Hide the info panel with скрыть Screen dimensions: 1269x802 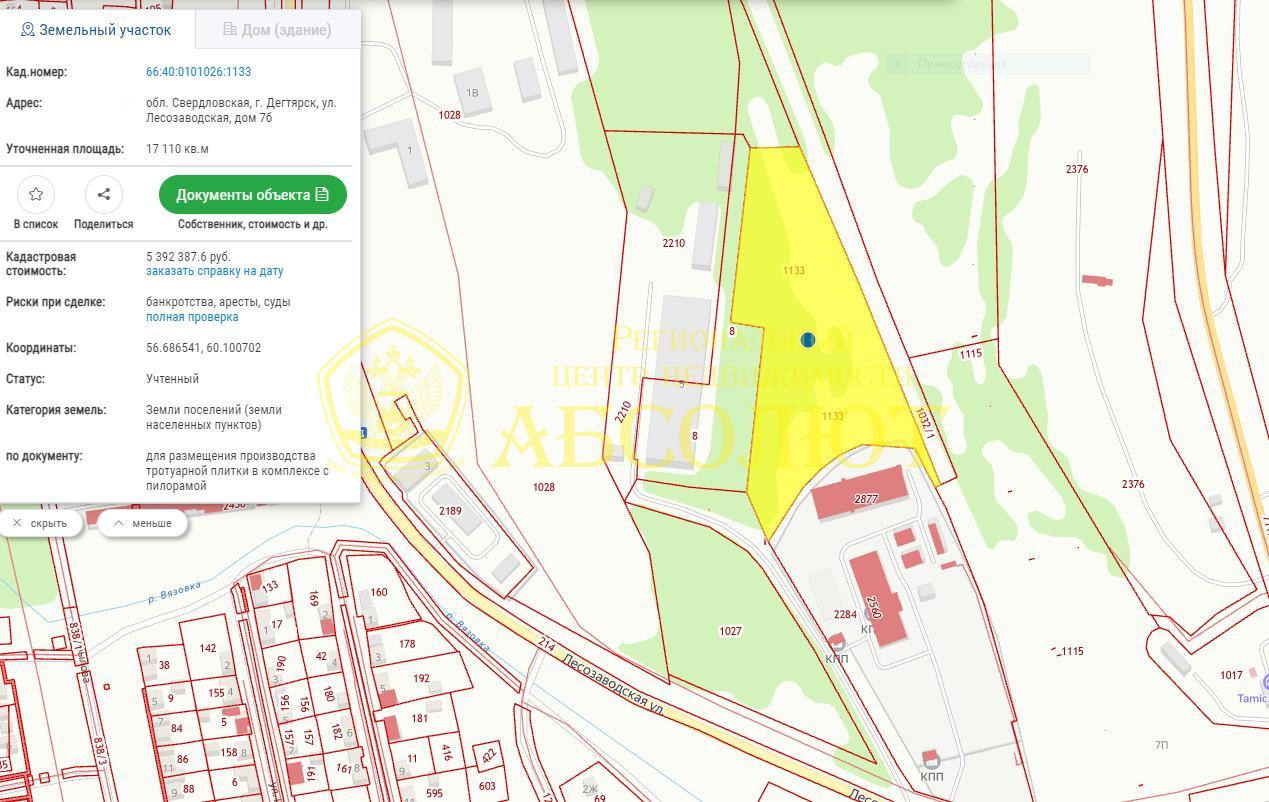click(40, 523)
